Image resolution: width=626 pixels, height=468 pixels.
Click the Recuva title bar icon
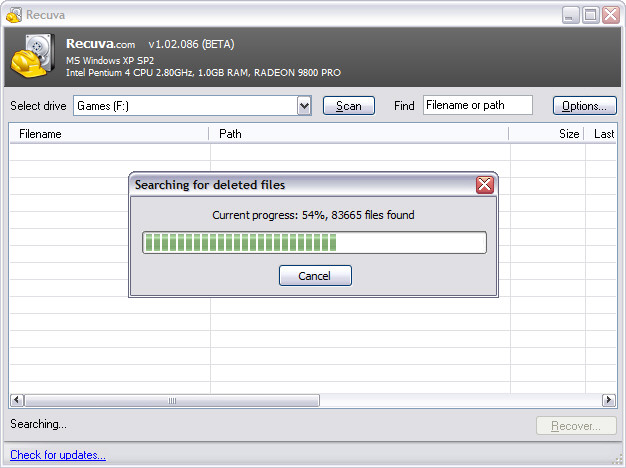14,15
